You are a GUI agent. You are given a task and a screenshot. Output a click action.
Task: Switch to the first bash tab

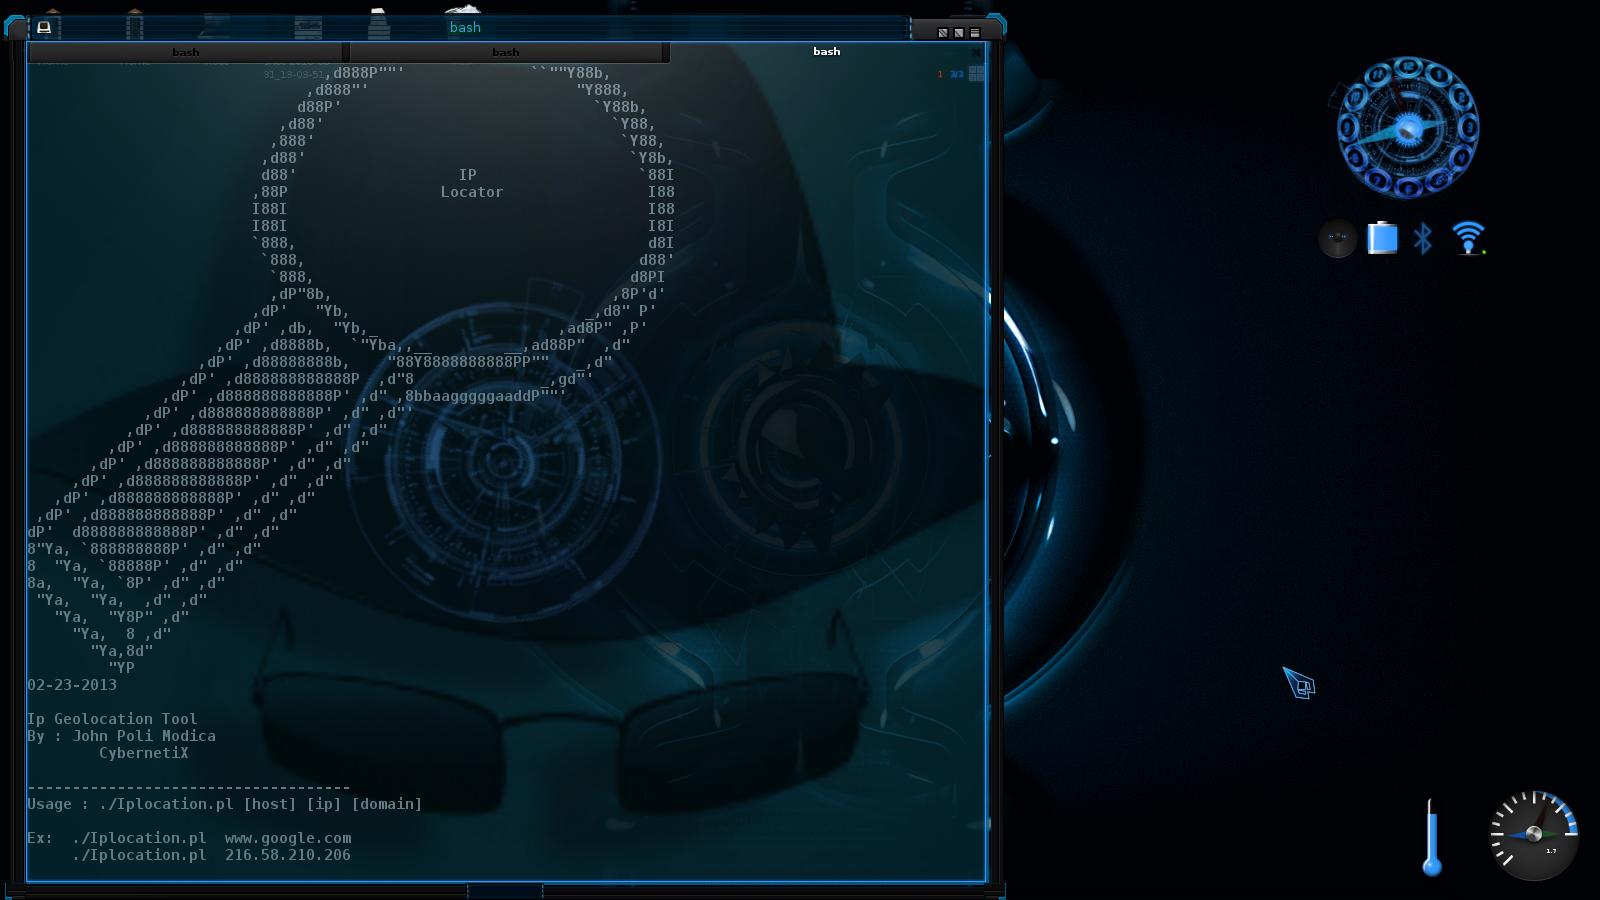(185, 52)
